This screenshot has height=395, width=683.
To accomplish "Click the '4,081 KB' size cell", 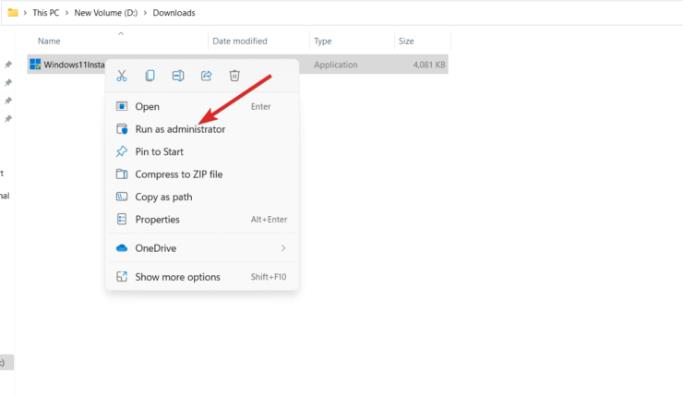I will pos(429,64).
